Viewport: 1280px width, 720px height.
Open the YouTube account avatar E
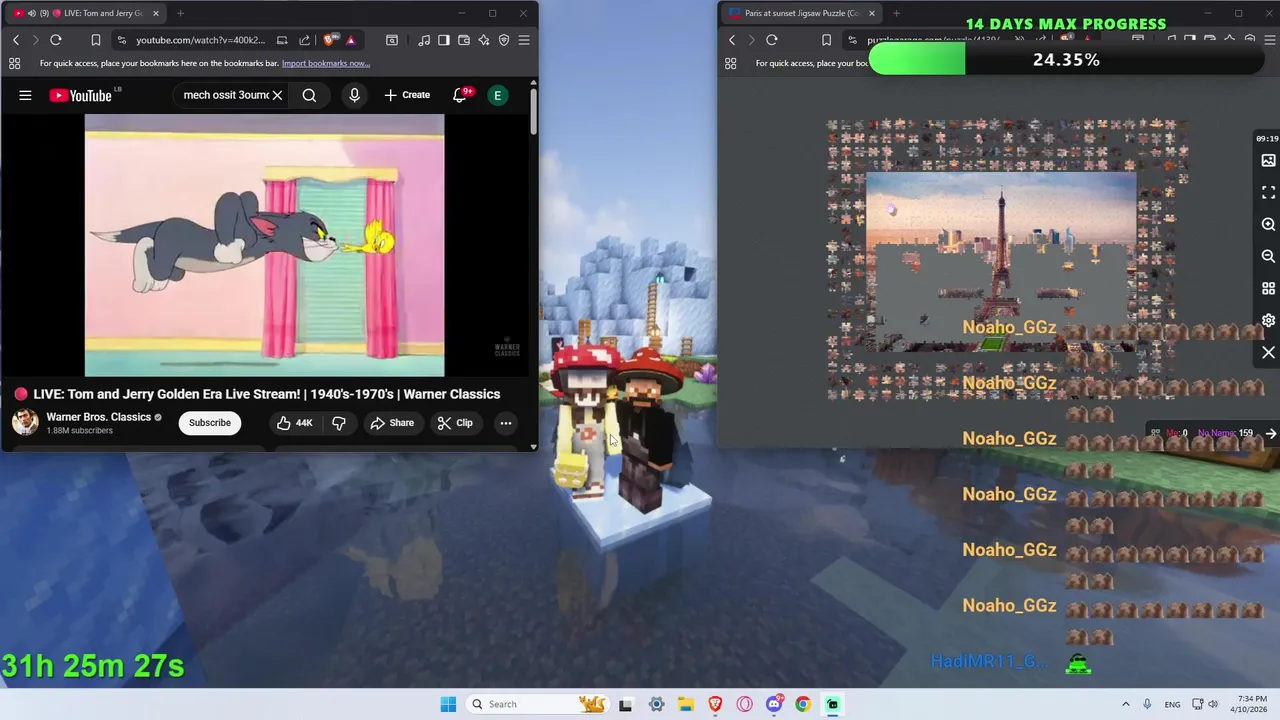coord(497,95)
